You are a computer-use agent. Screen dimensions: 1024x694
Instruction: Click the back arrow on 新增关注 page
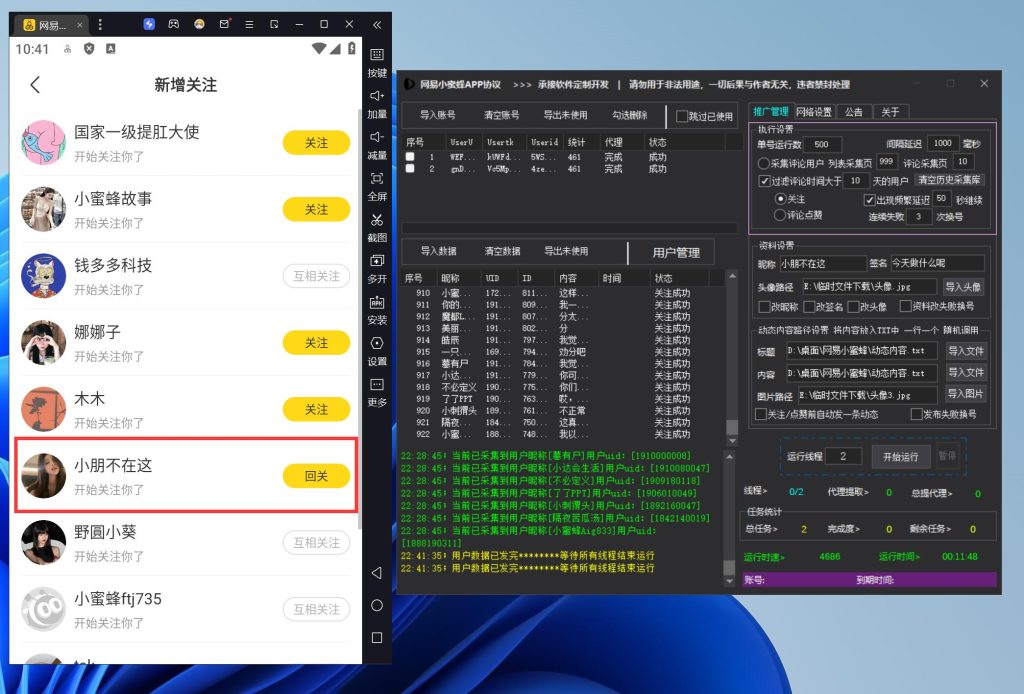(35, 85)
